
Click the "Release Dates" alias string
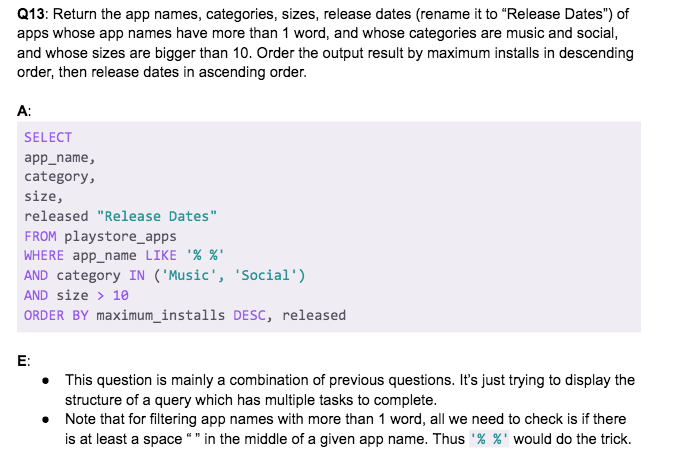point(157,216)
